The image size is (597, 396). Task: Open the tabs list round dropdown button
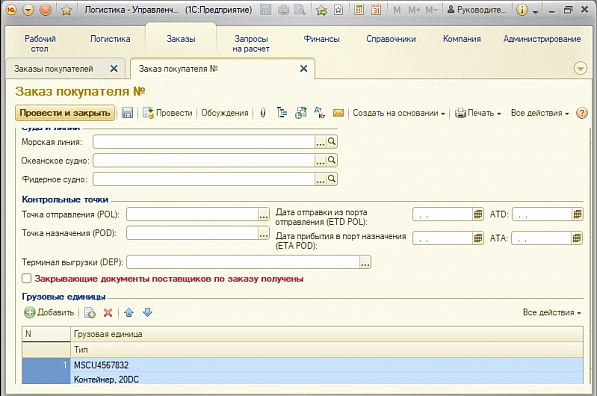pyautogui.click(x=580, y=69)
